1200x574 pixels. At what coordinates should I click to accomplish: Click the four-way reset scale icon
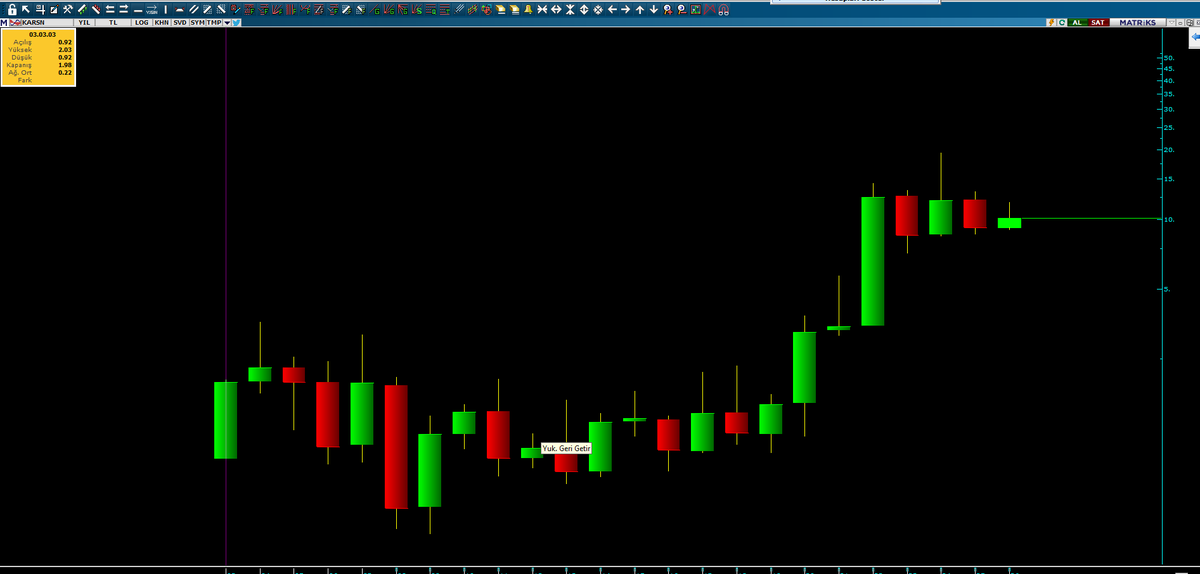click(598, 9)
